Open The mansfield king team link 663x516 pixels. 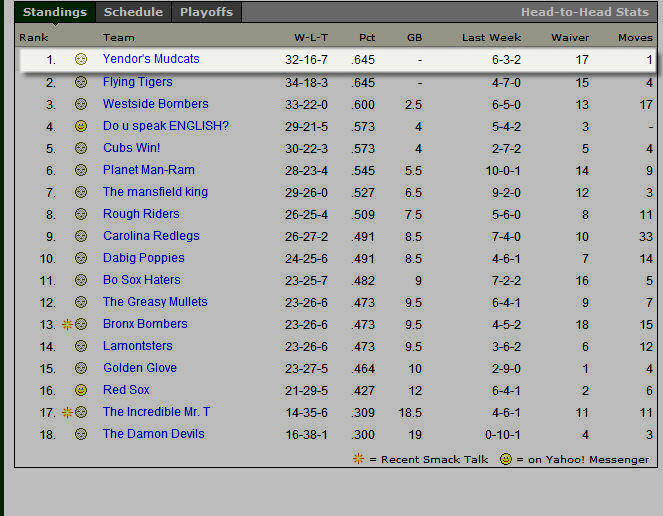click(155, 192)
